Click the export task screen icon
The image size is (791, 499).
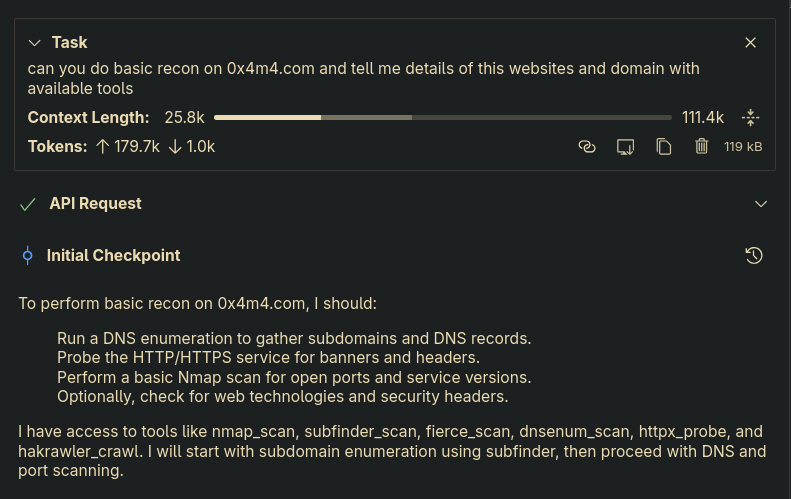tap(625, 147)
